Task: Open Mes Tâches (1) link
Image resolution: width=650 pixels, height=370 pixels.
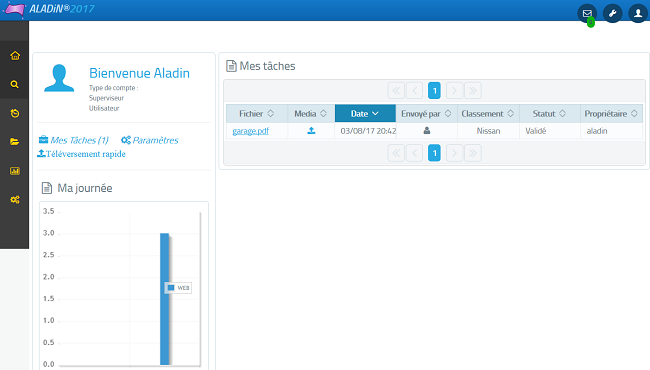Action: click(74, 140)
